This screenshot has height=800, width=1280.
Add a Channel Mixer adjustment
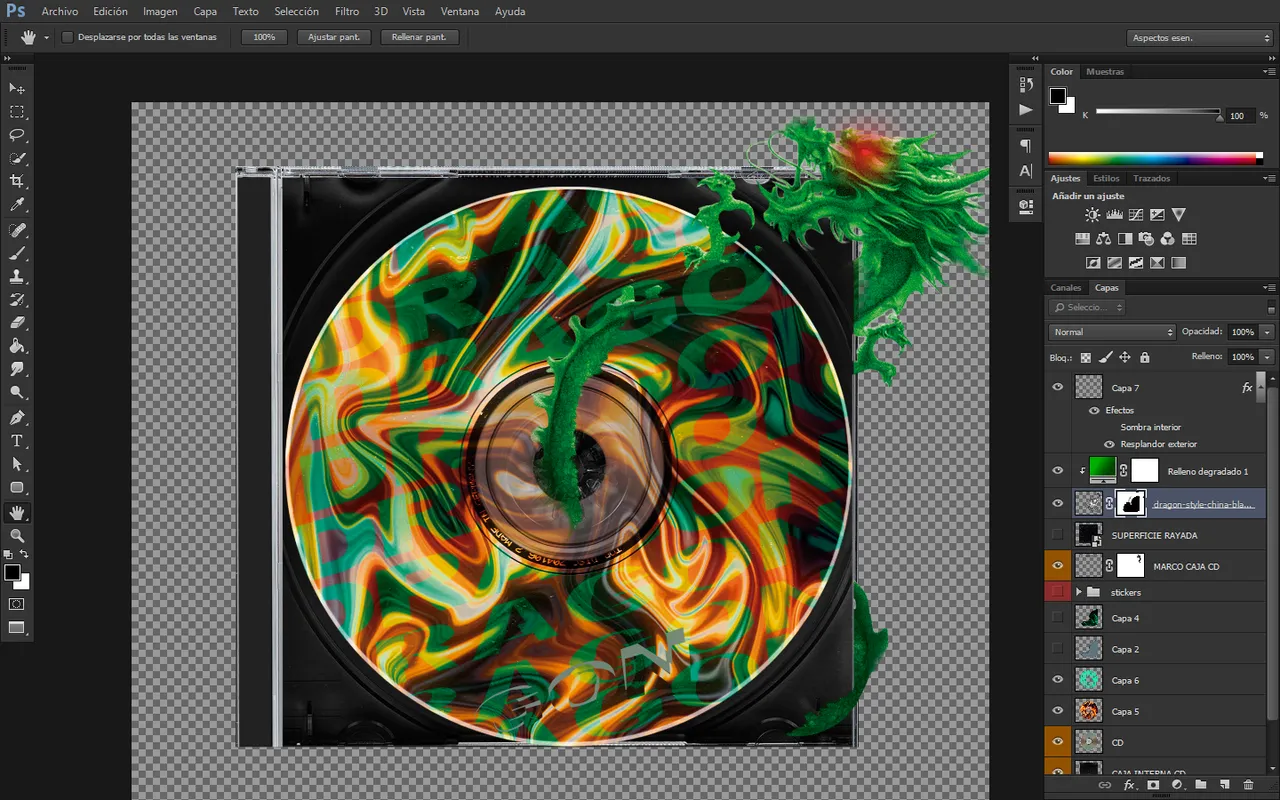tap(1167, 239)
